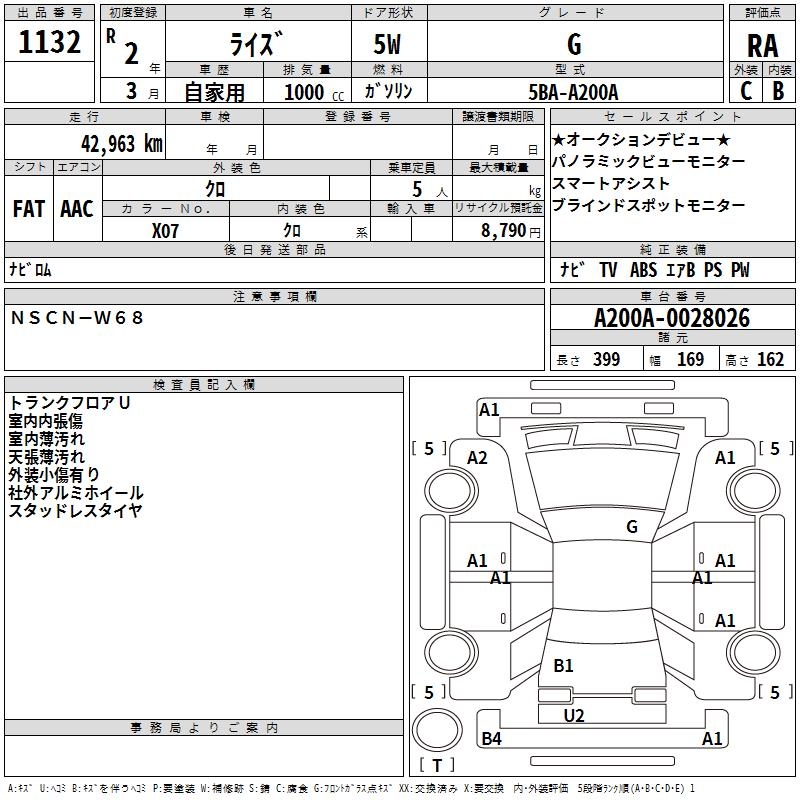
Task: Click the chassis number "A200A-0028026"
Action: 672,318
